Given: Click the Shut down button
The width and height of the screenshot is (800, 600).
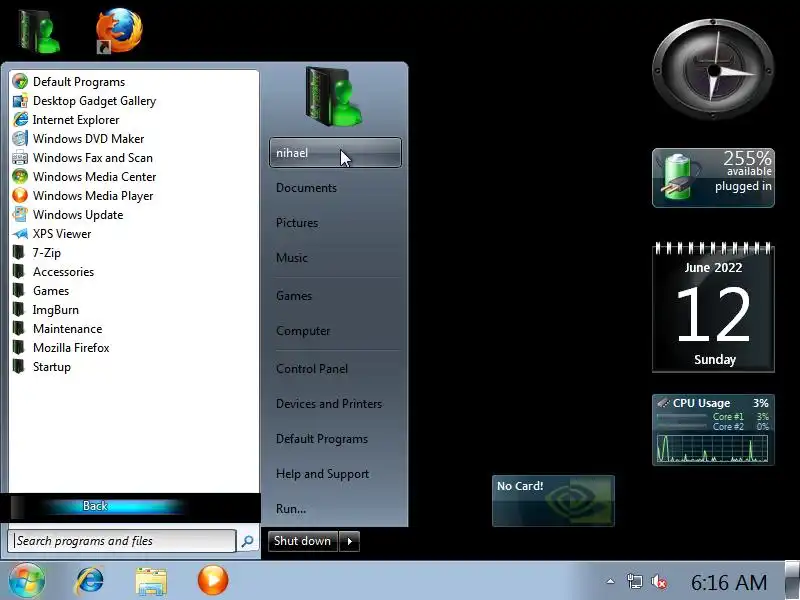Looking at the screenshot, I should [x=303, y=541].
